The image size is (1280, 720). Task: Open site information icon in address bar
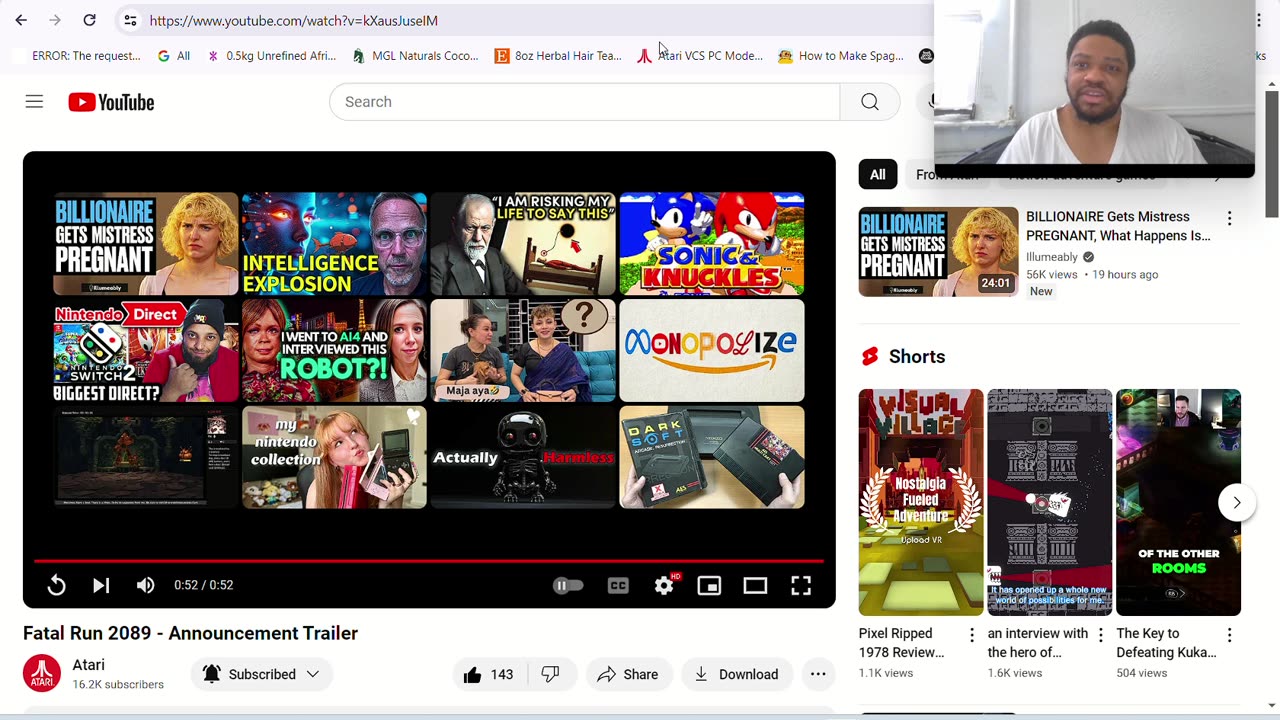[x=130, y=20]
